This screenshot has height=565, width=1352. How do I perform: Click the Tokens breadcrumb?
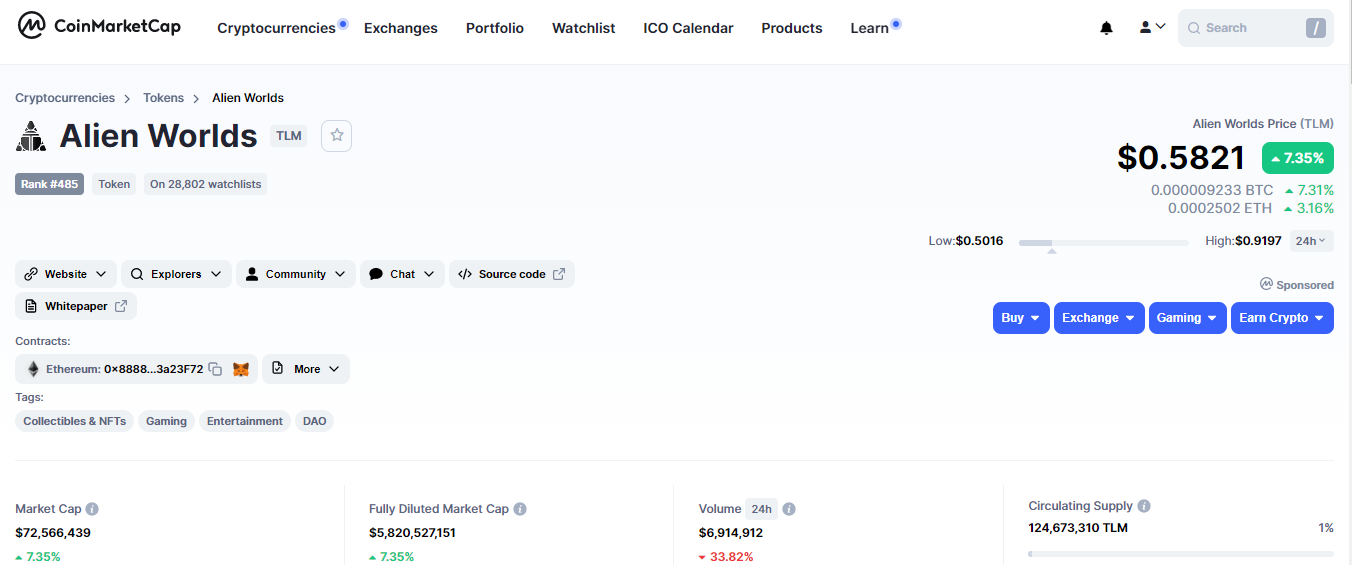[163, 98]
